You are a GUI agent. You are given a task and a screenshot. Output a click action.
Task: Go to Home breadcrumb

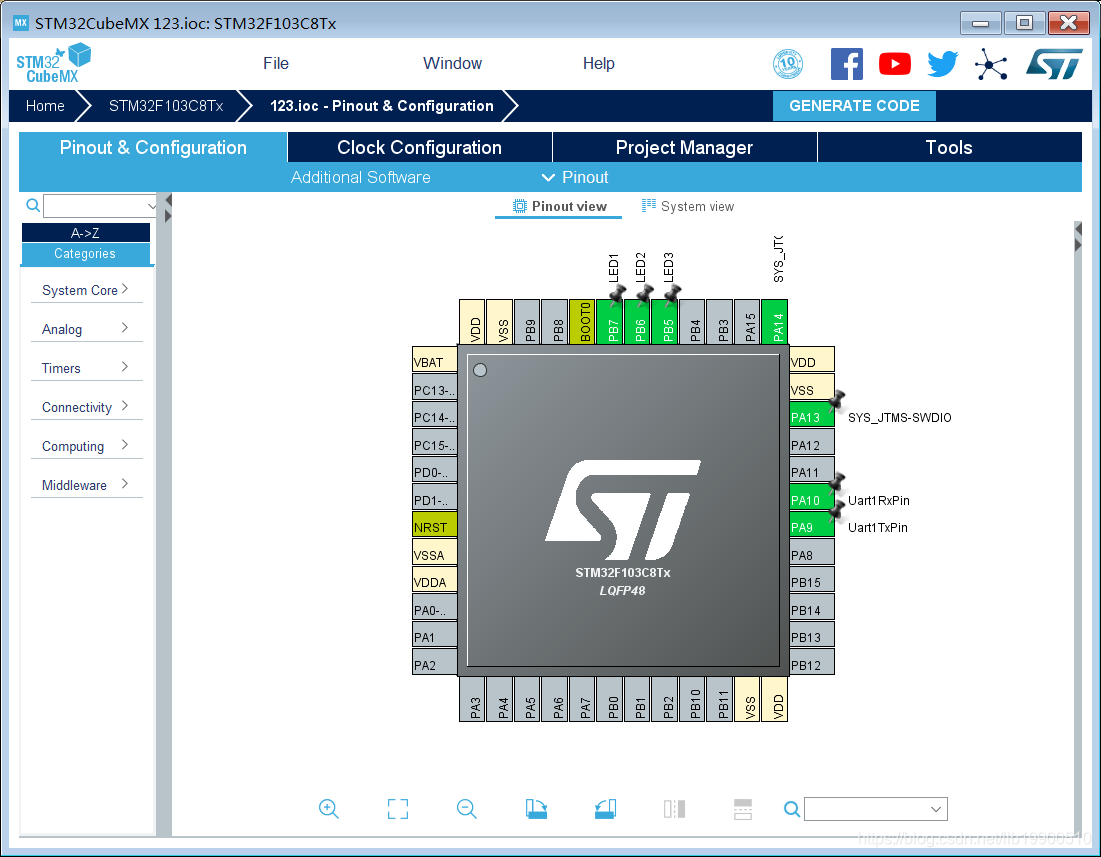click(45, 106)
